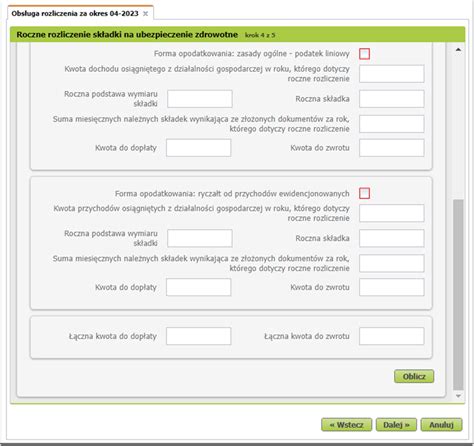The width and height of the screenshot is (474, 446).
Task: Click 'Kwota do zwrotu' field in ryczałt section
Action: click(392, 287)
